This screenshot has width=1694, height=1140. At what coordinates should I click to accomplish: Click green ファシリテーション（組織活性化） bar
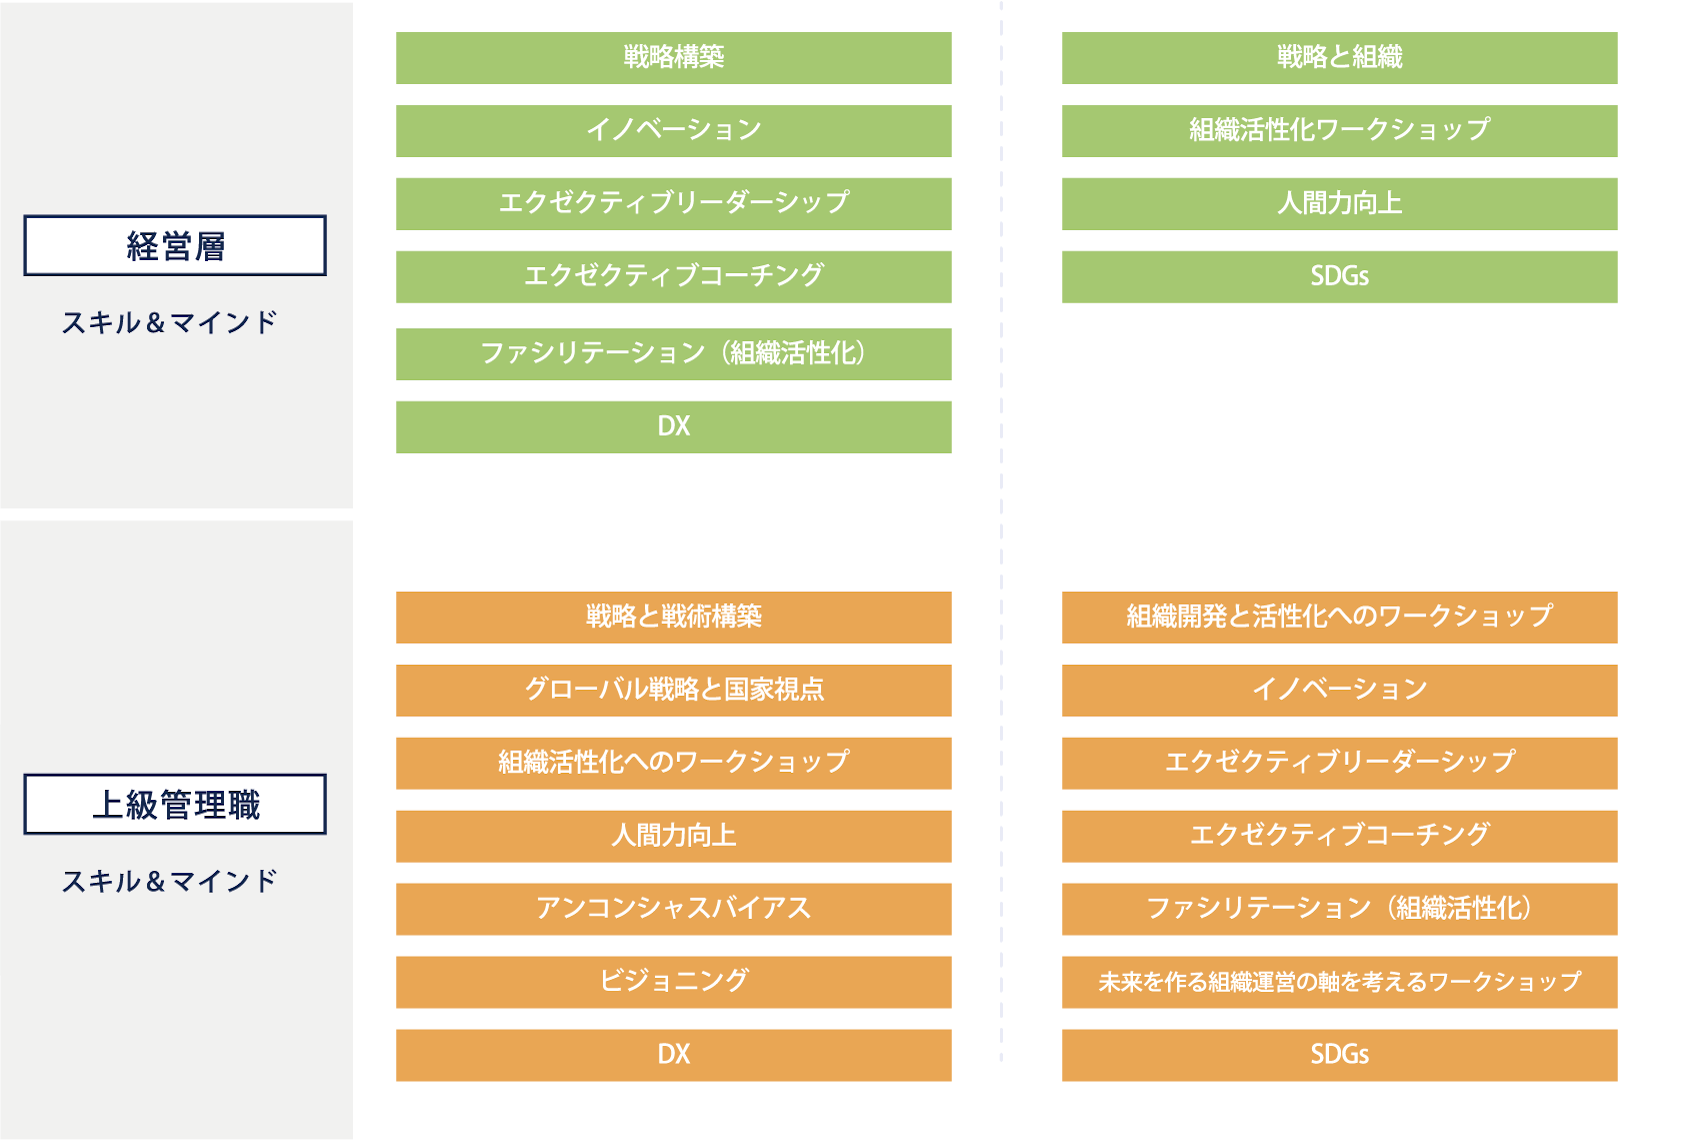673,354
